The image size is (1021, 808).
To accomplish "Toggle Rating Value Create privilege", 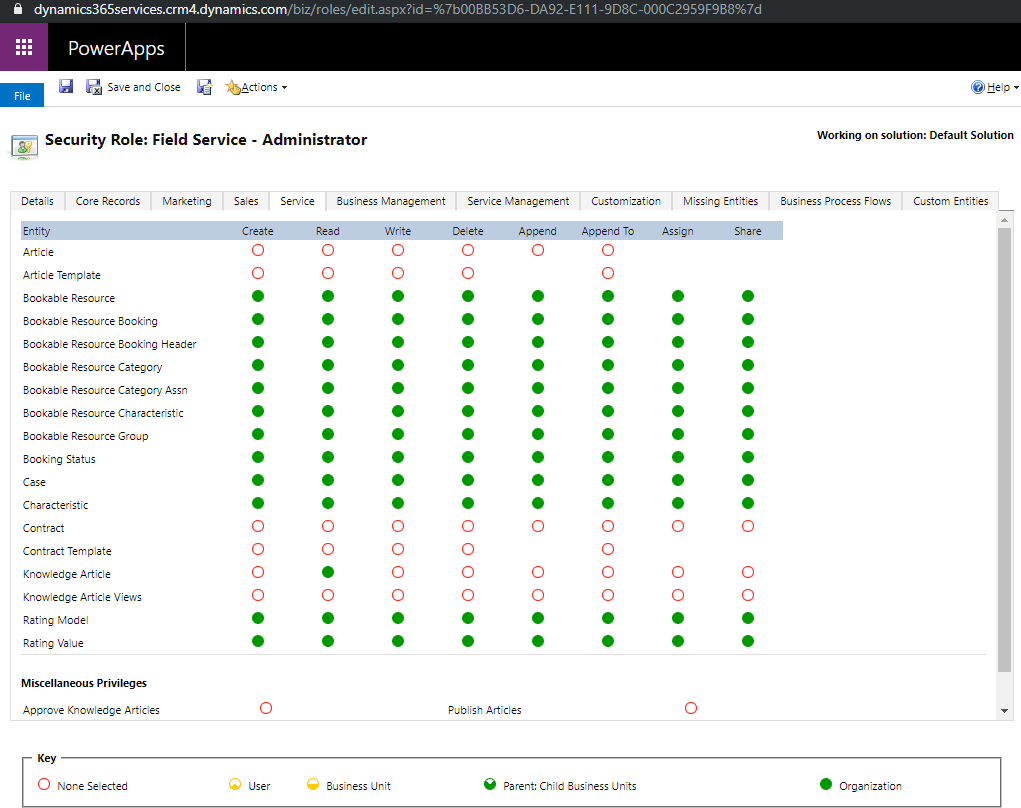I will (x=258, y=641).
